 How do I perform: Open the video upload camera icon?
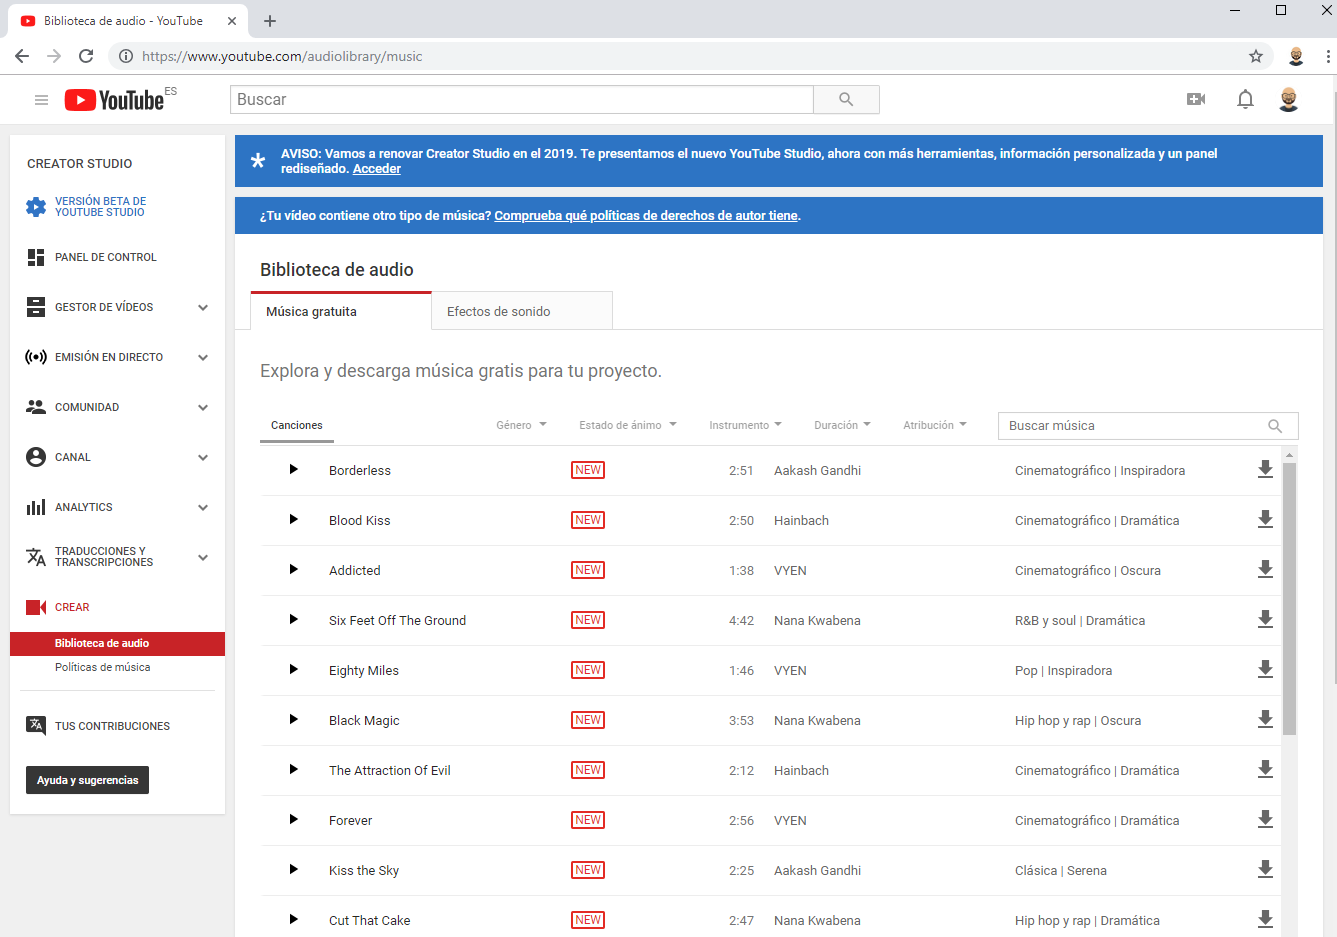click(x=1196, y=99)
